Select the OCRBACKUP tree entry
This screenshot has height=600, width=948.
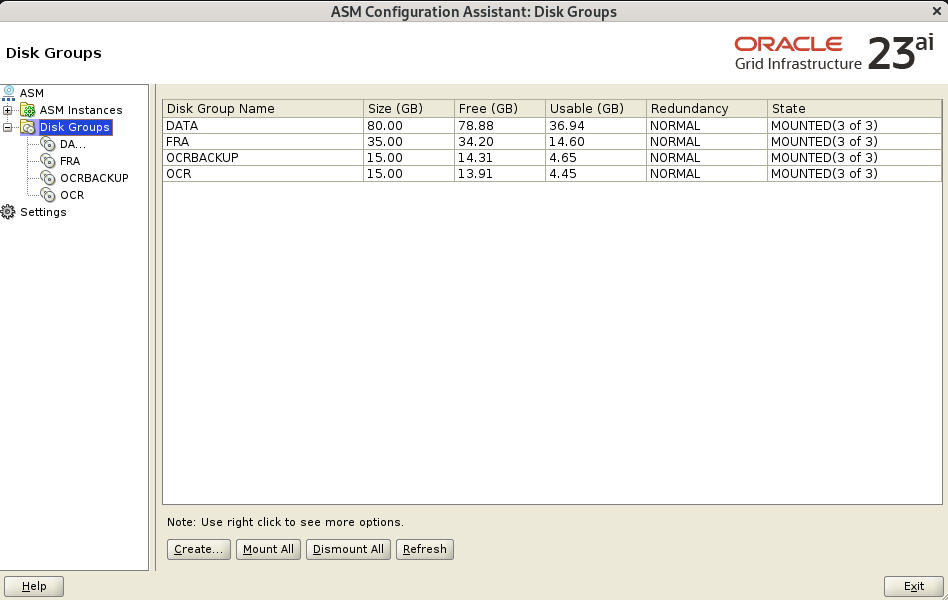coord(94,178)
